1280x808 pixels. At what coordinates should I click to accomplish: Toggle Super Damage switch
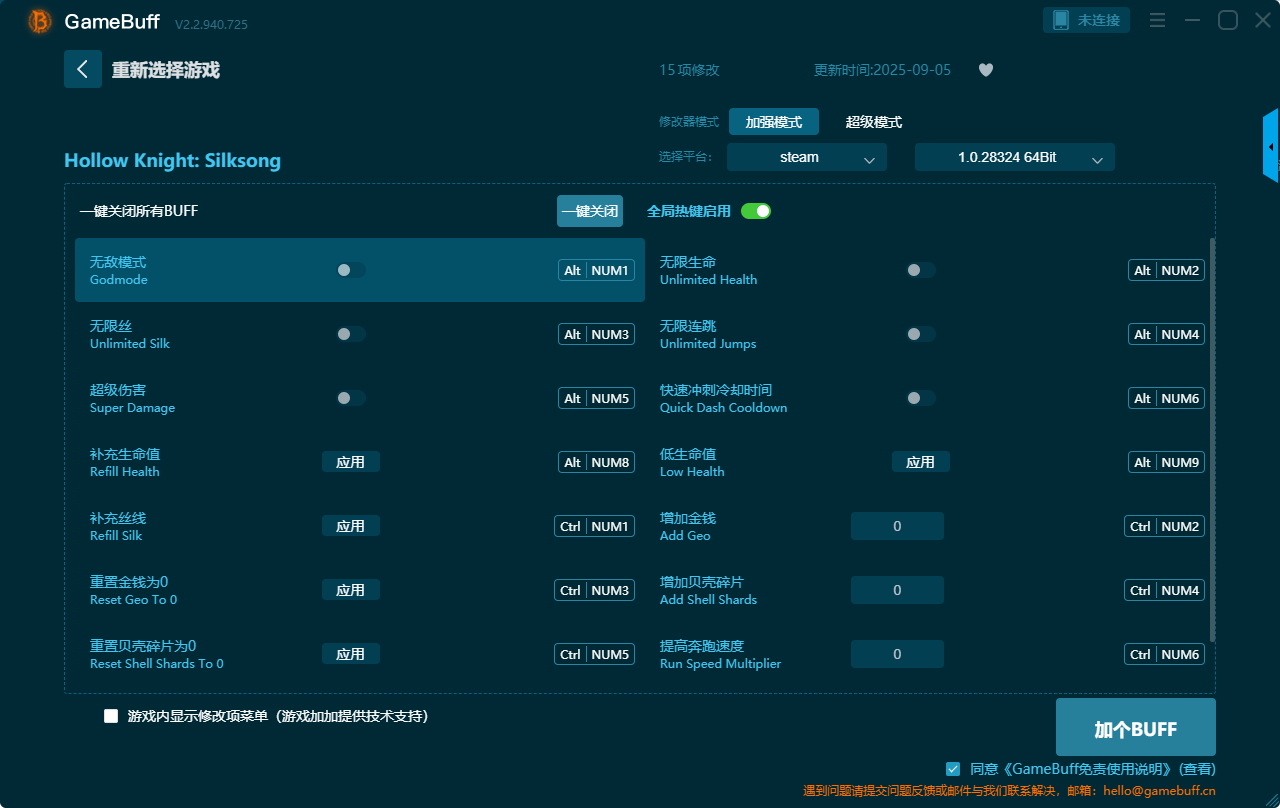[x=350, y=398]
